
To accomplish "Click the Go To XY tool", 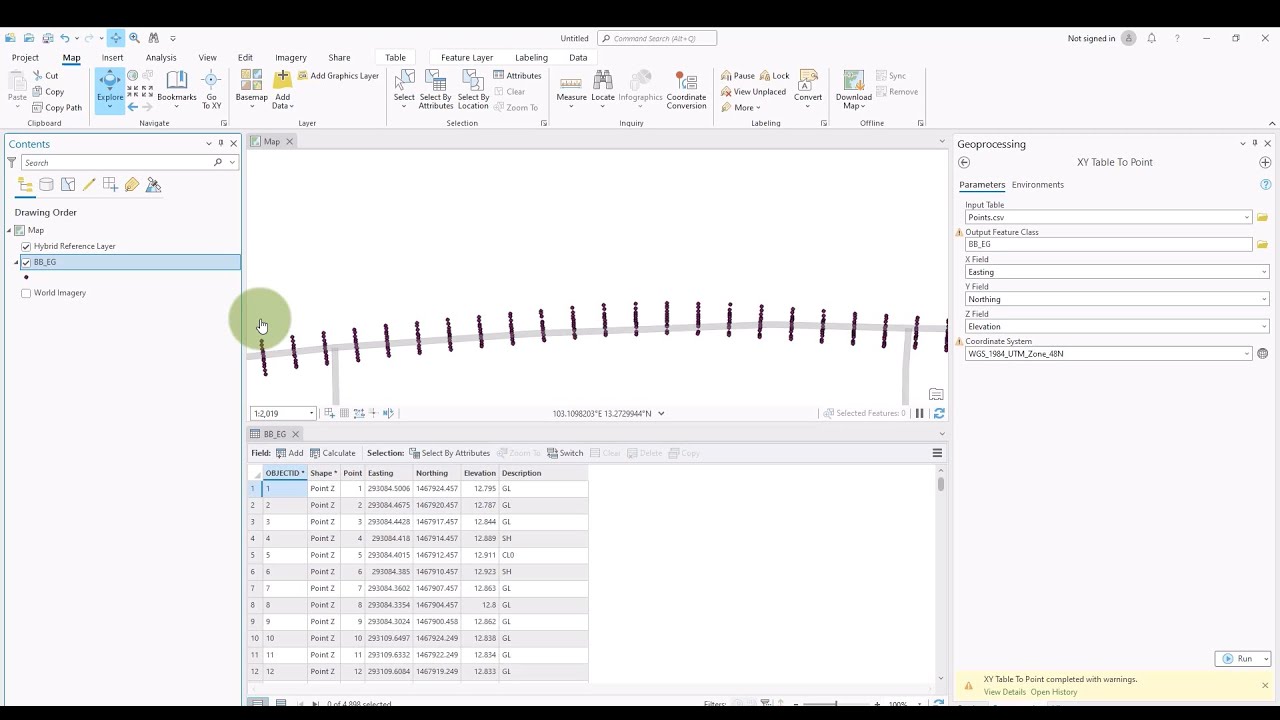I will point(211,90).
